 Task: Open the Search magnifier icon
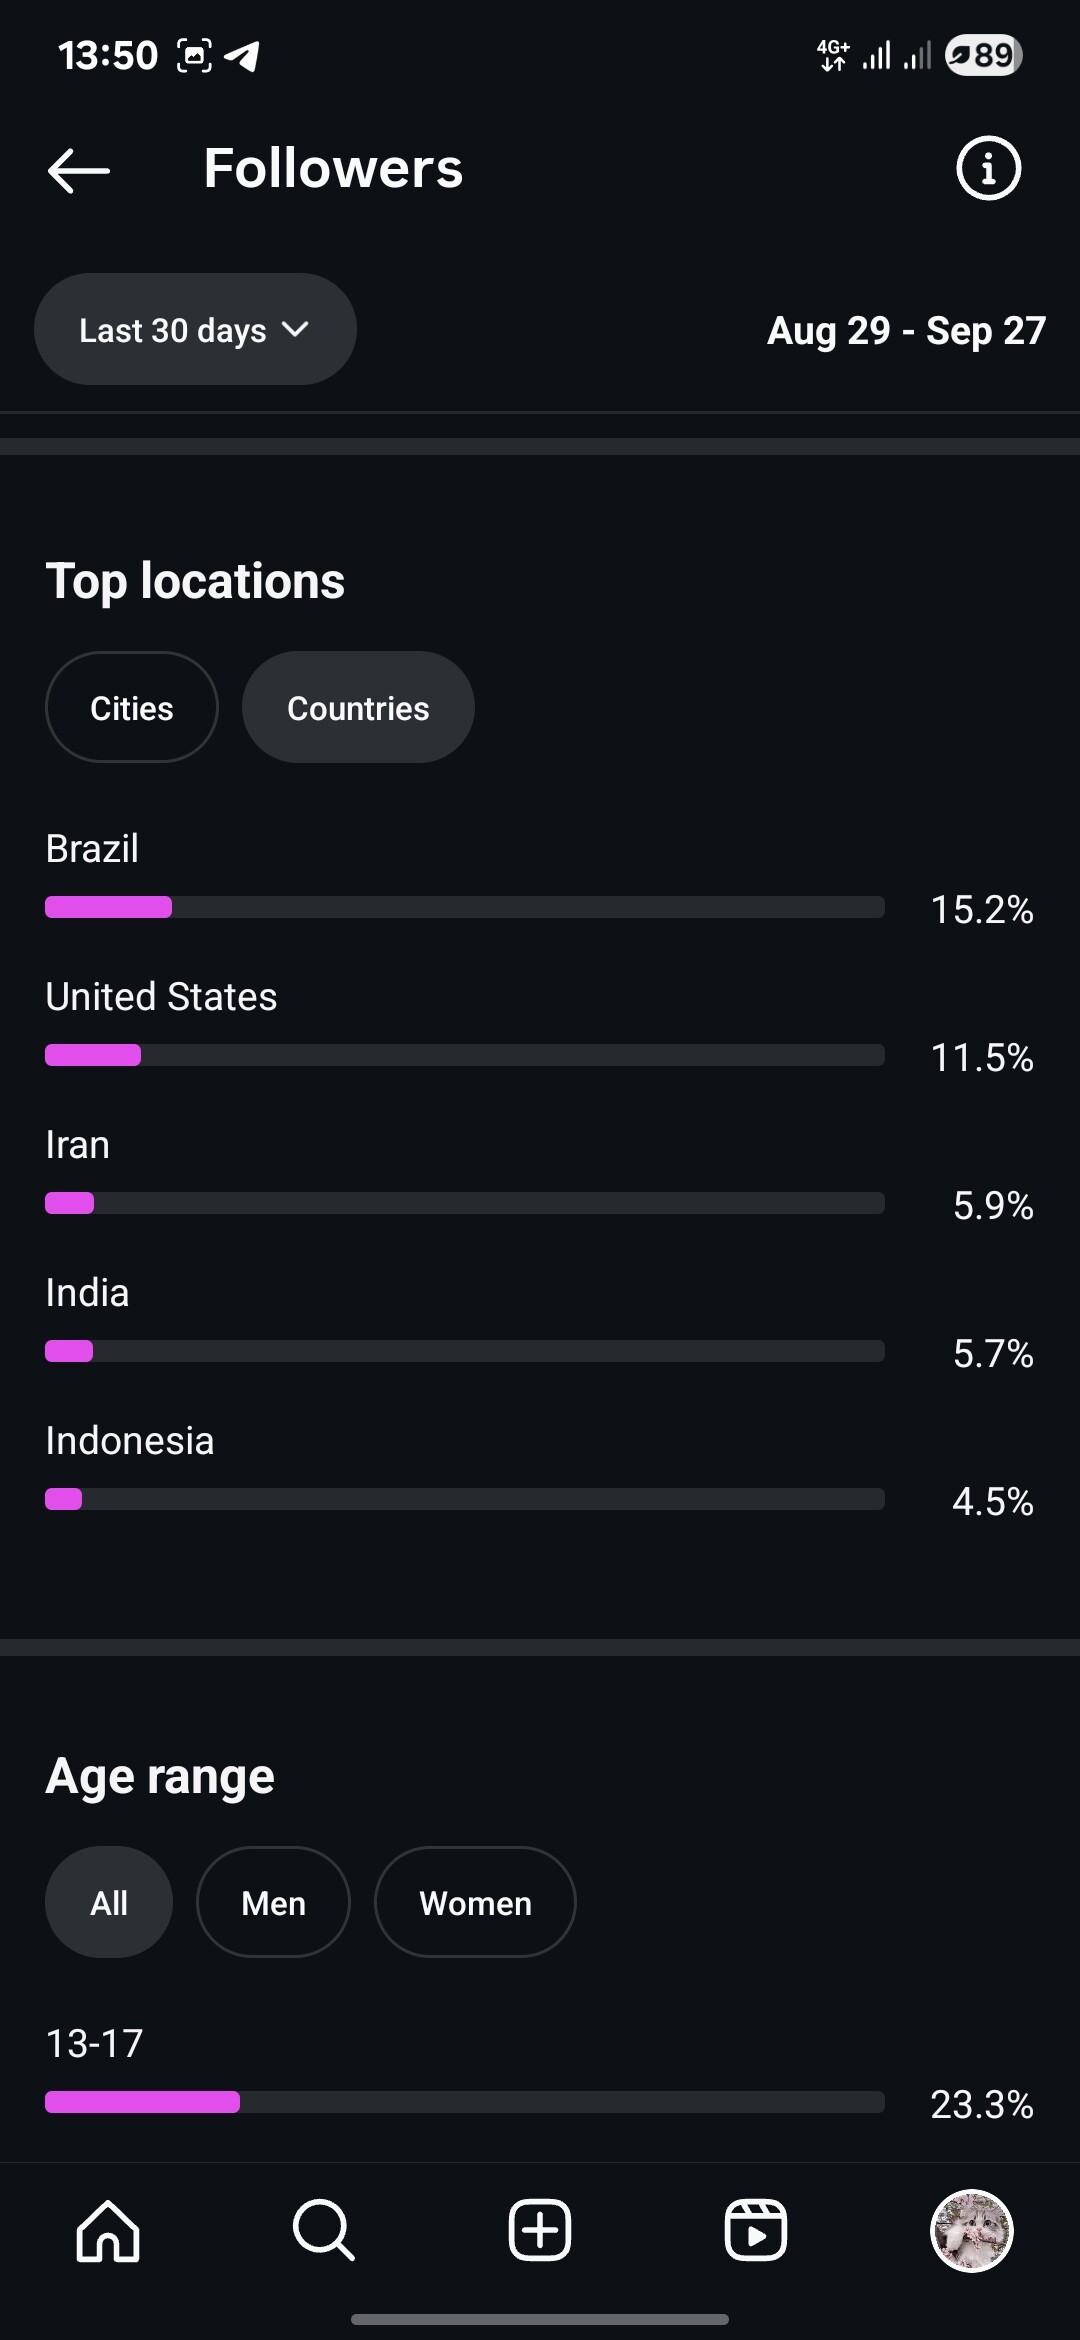click(324, 2230)
